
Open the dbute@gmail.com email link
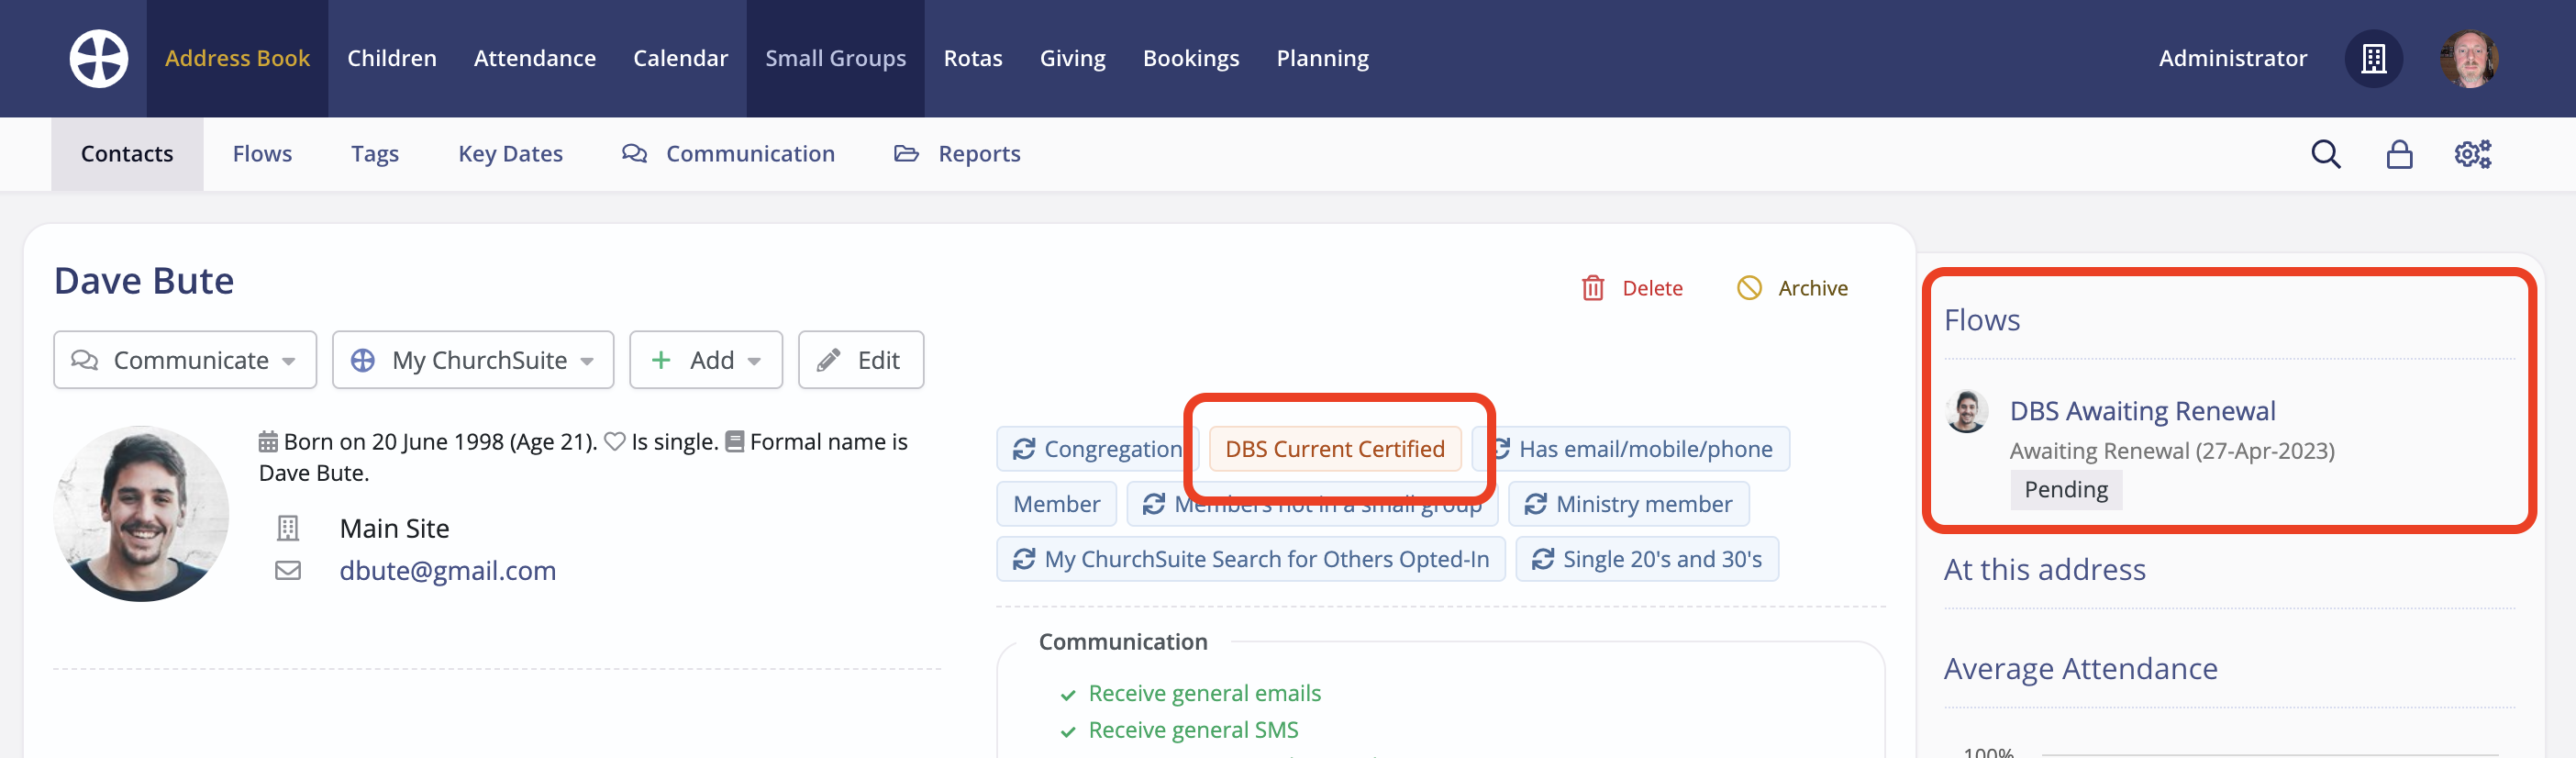pyautogui.click(x=447, y=570)
